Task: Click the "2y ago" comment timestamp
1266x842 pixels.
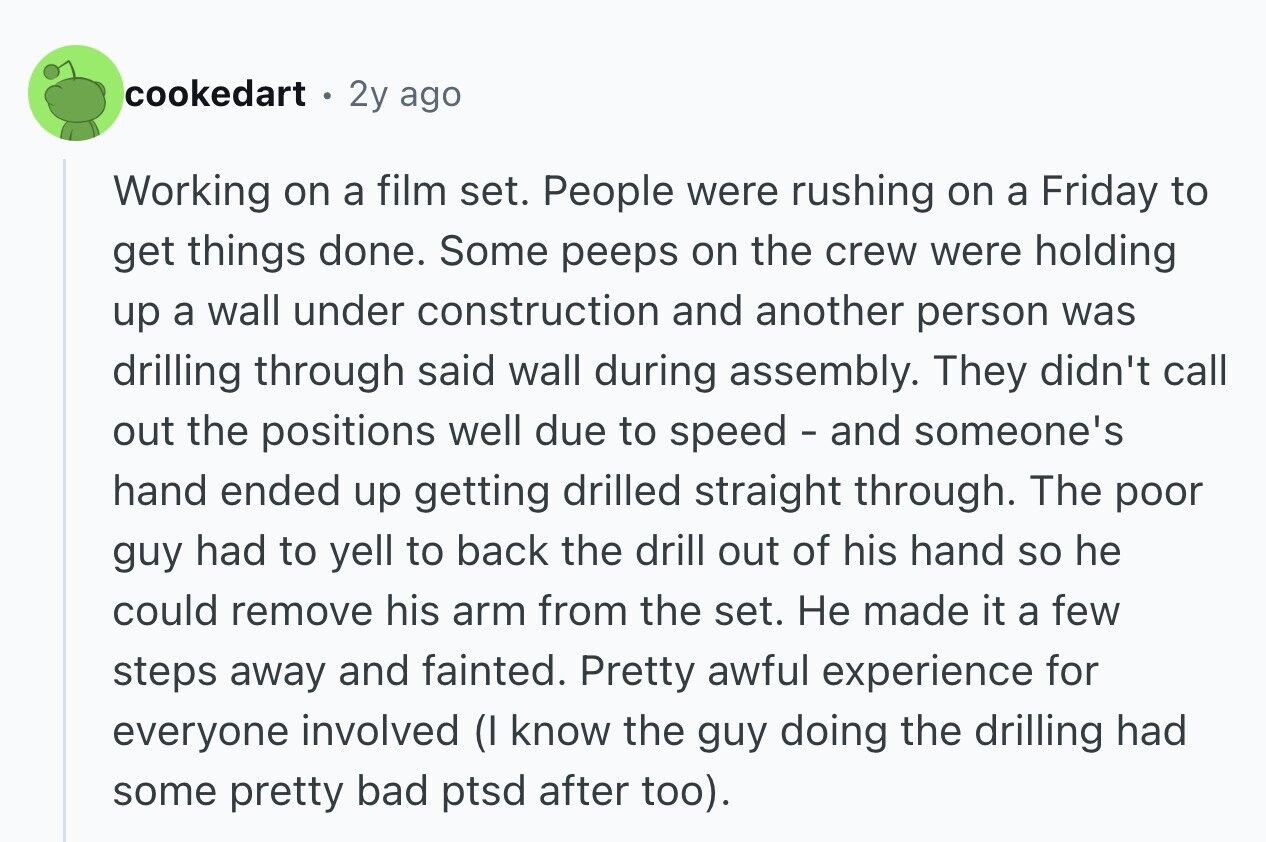Action: point(405,94)
